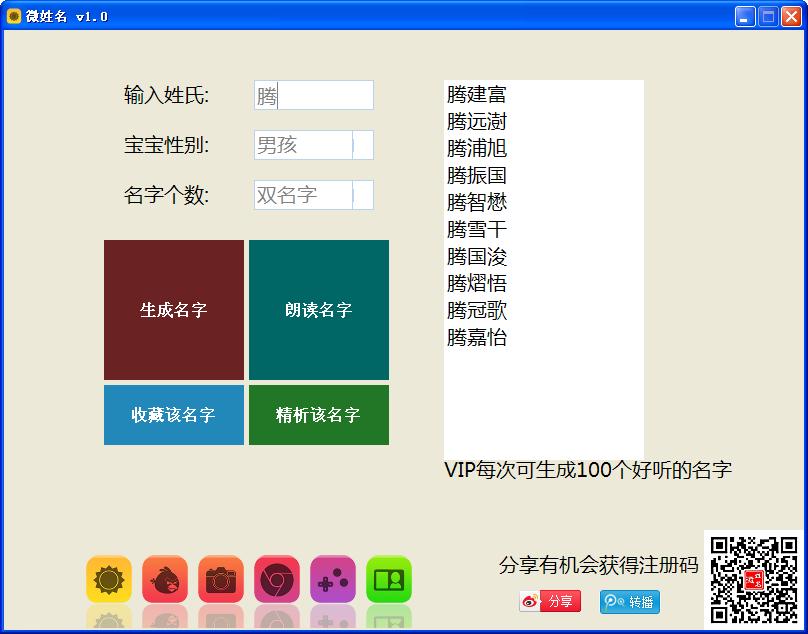Click the 生成名字 generate button
Viewport: 808px width, 634px height.
click(173, 308)
